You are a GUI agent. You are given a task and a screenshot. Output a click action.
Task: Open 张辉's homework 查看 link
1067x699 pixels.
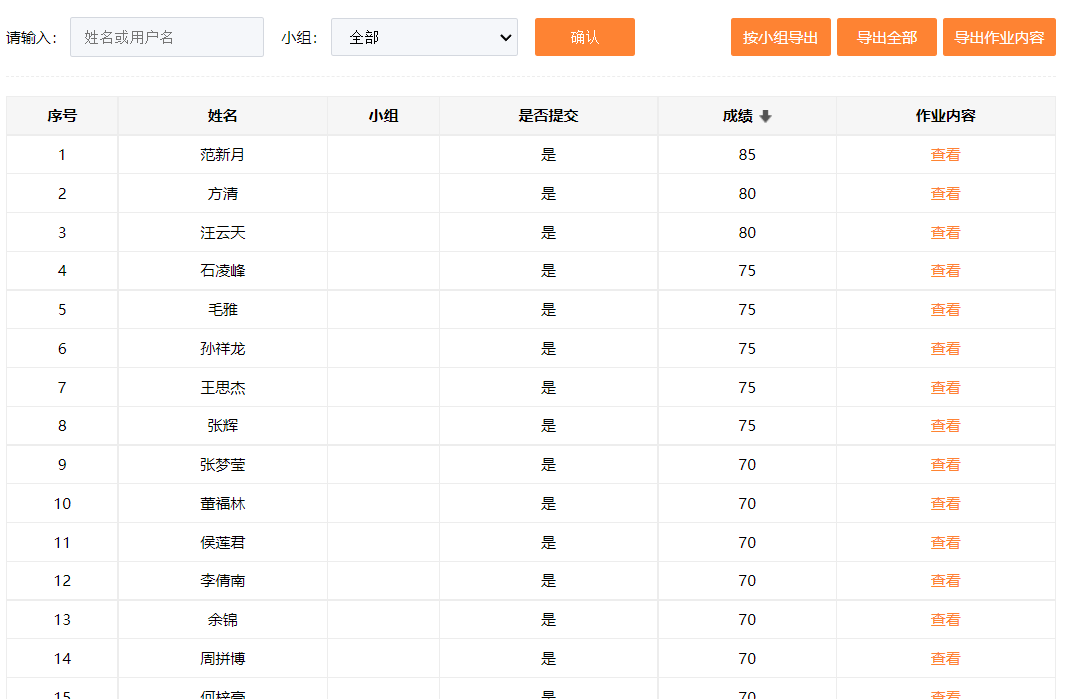point(945,426)
